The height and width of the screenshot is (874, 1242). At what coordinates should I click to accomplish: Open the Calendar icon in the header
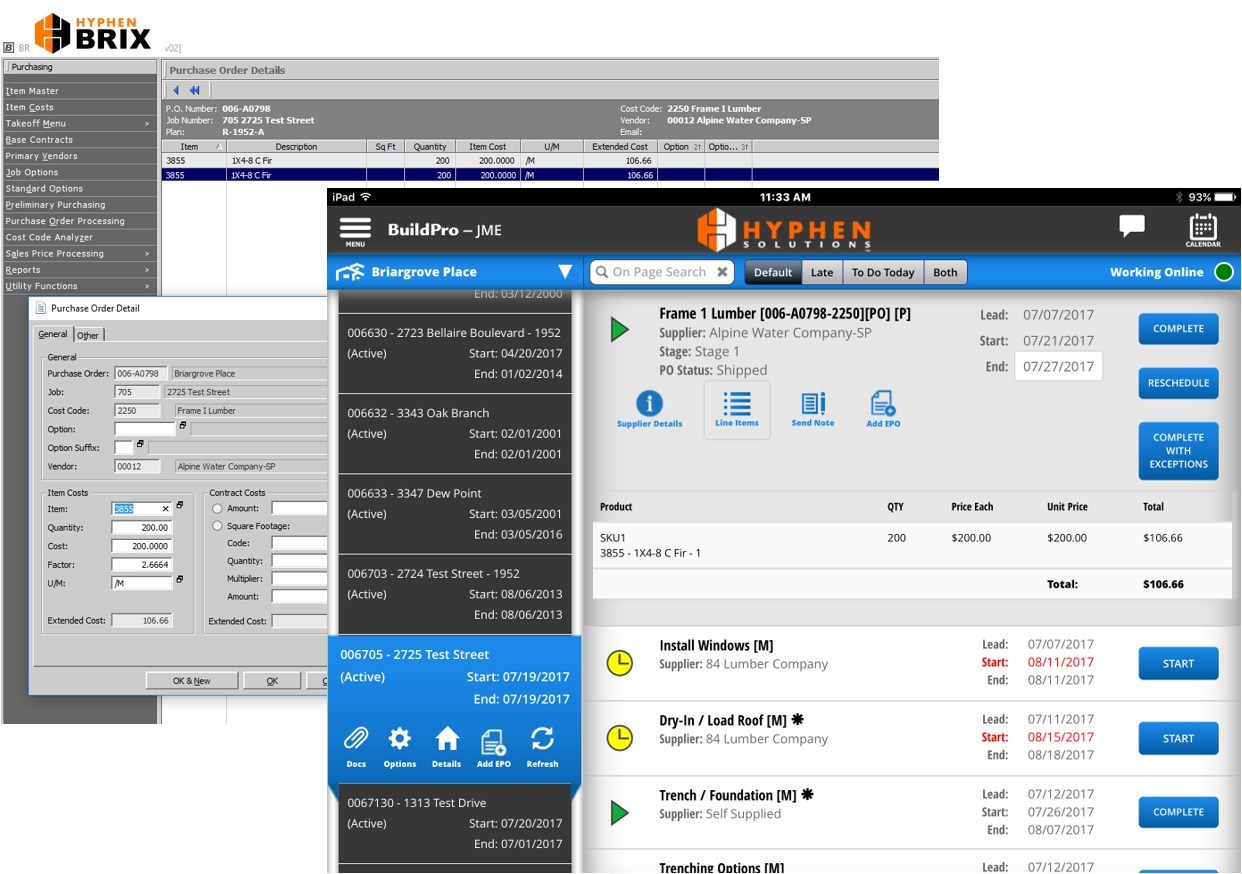point(1203,230)
